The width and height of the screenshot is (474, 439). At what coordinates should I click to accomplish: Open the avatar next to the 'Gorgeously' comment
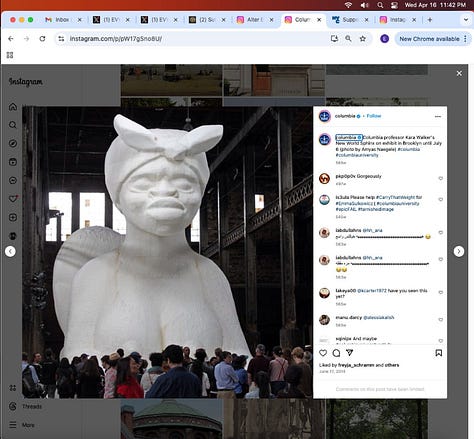[325, 179]
